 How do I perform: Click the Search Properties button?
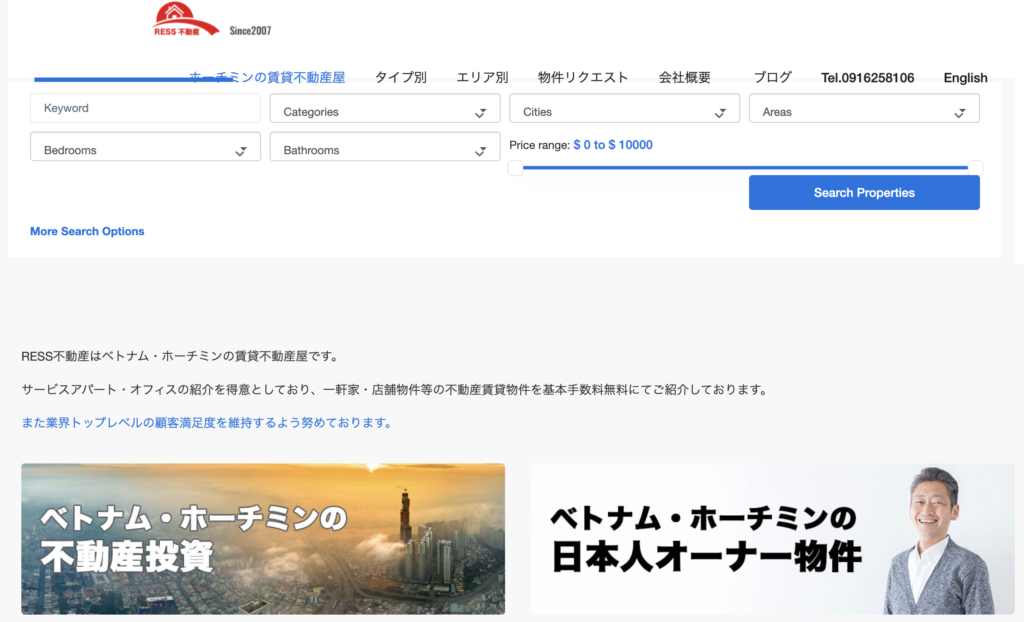(x=864, y=192)
